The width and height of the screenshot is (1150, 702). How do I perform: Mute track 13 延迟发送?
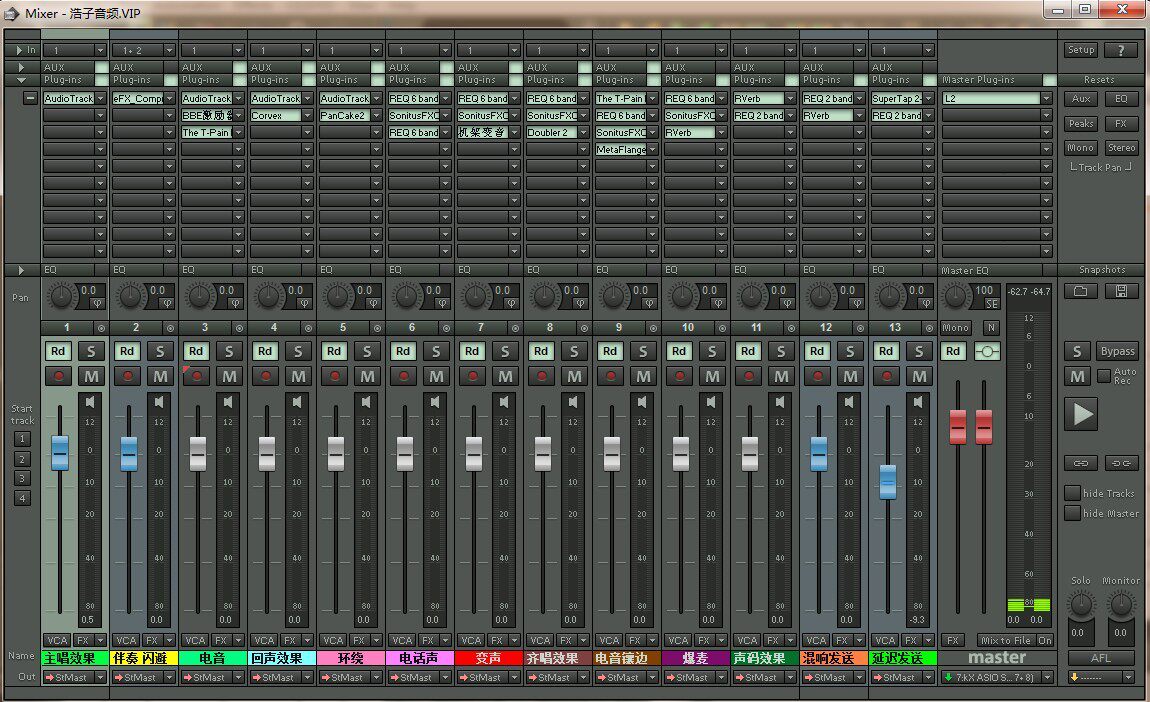coord(918,376)
